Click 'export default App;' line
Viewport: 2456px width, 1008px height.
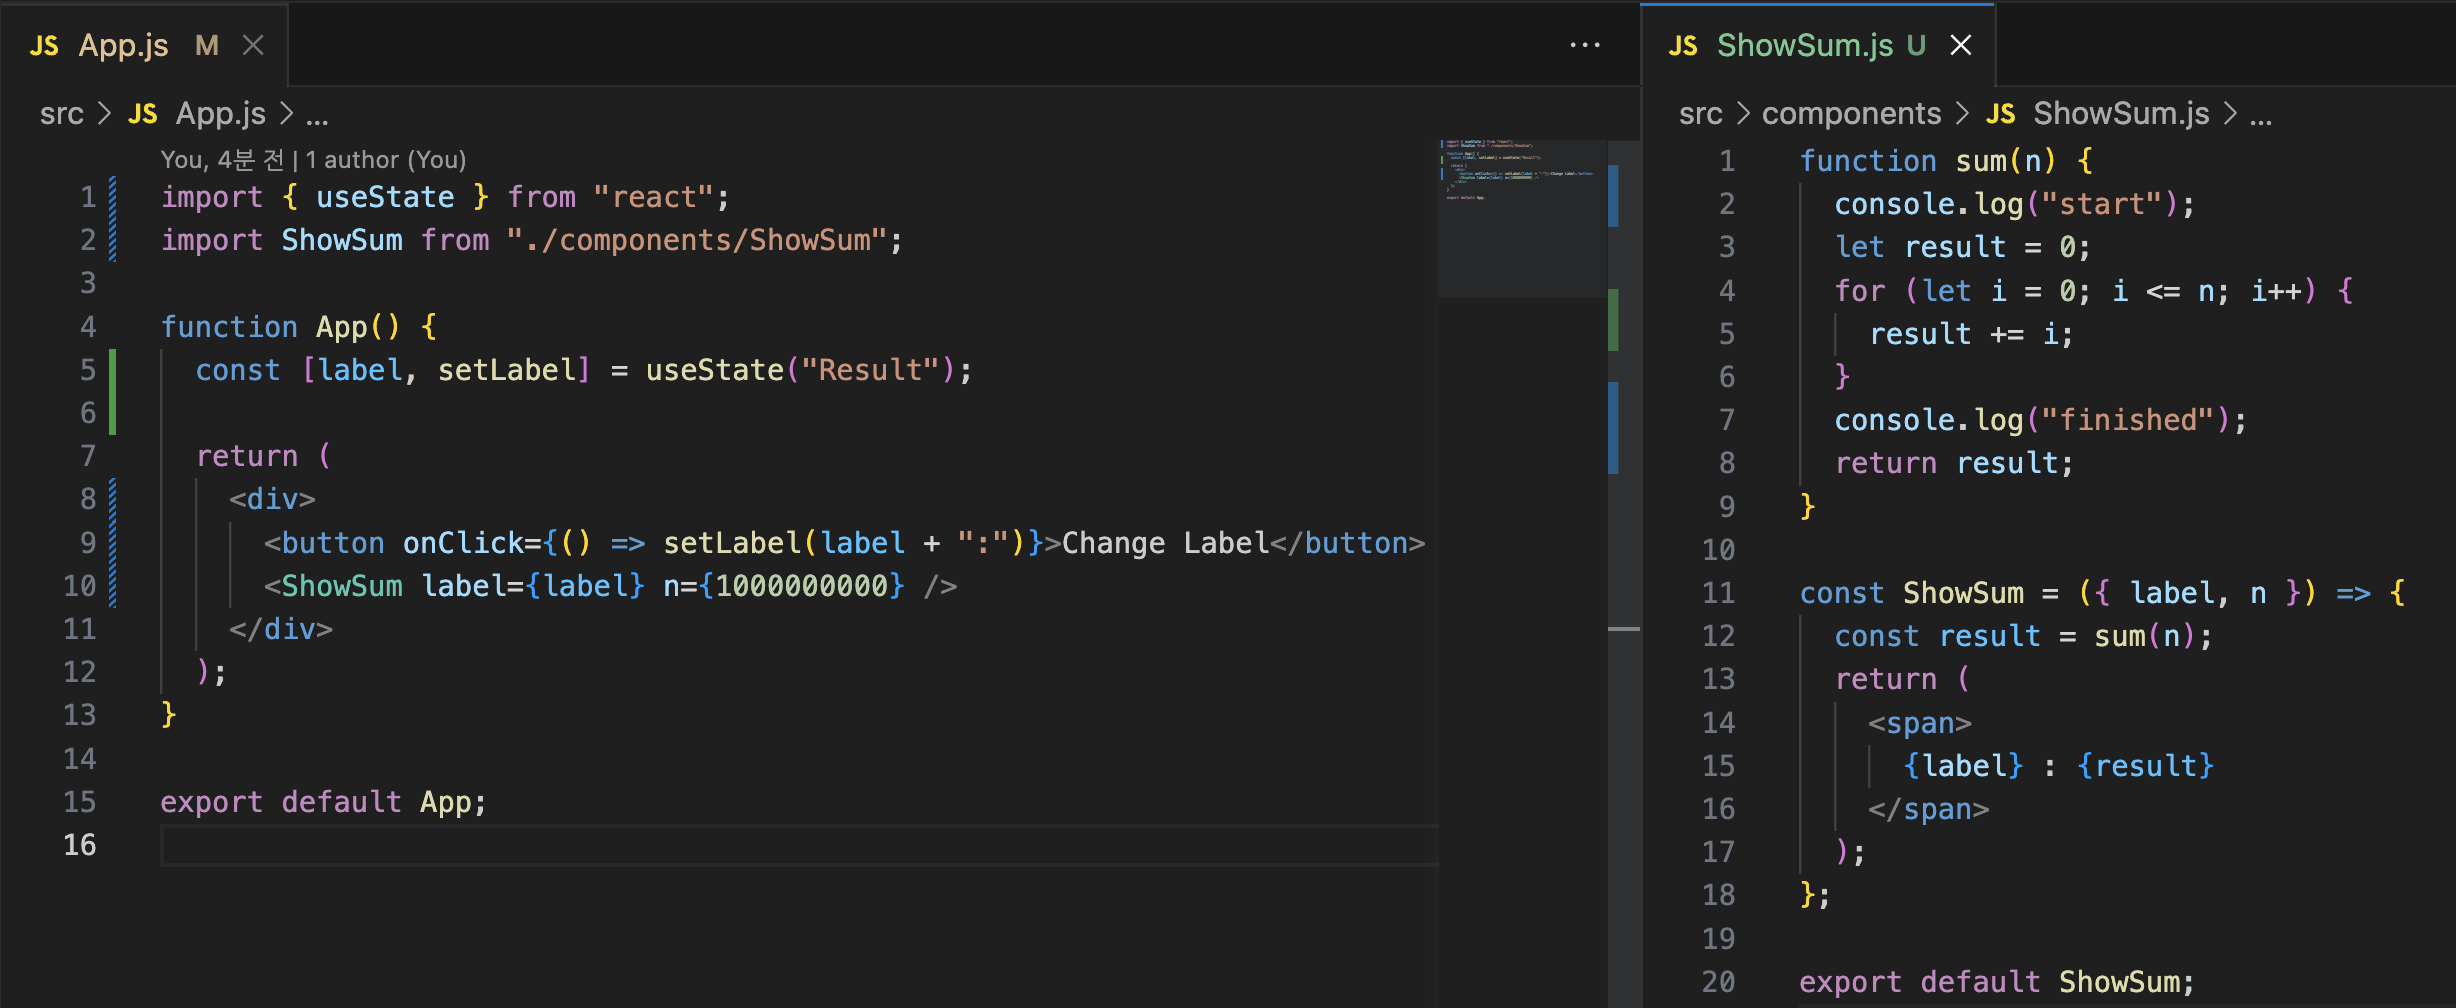point(324,802)
